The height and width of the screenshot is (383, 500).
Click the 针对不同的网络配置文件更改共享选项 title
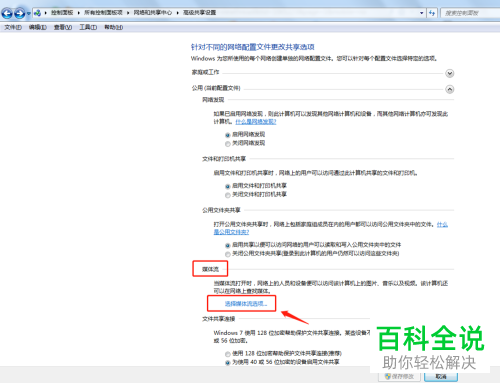[253, 47]
